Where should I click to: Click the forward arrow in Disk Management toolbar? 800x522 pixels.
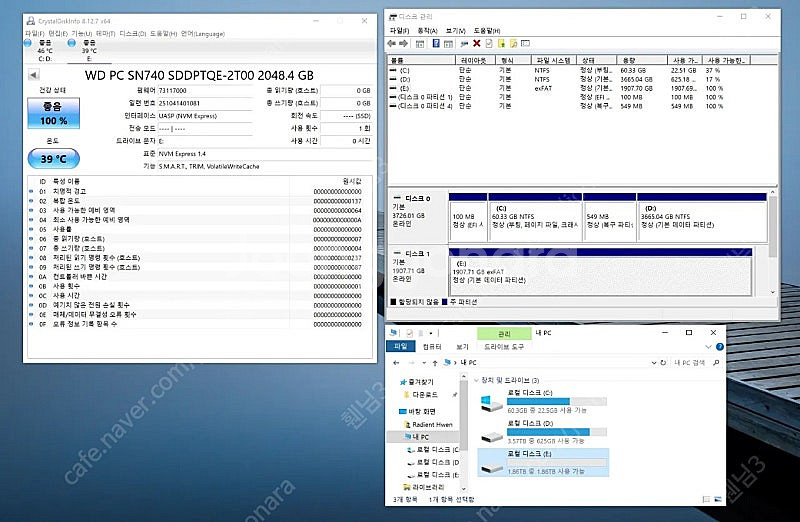click(404, 43)
